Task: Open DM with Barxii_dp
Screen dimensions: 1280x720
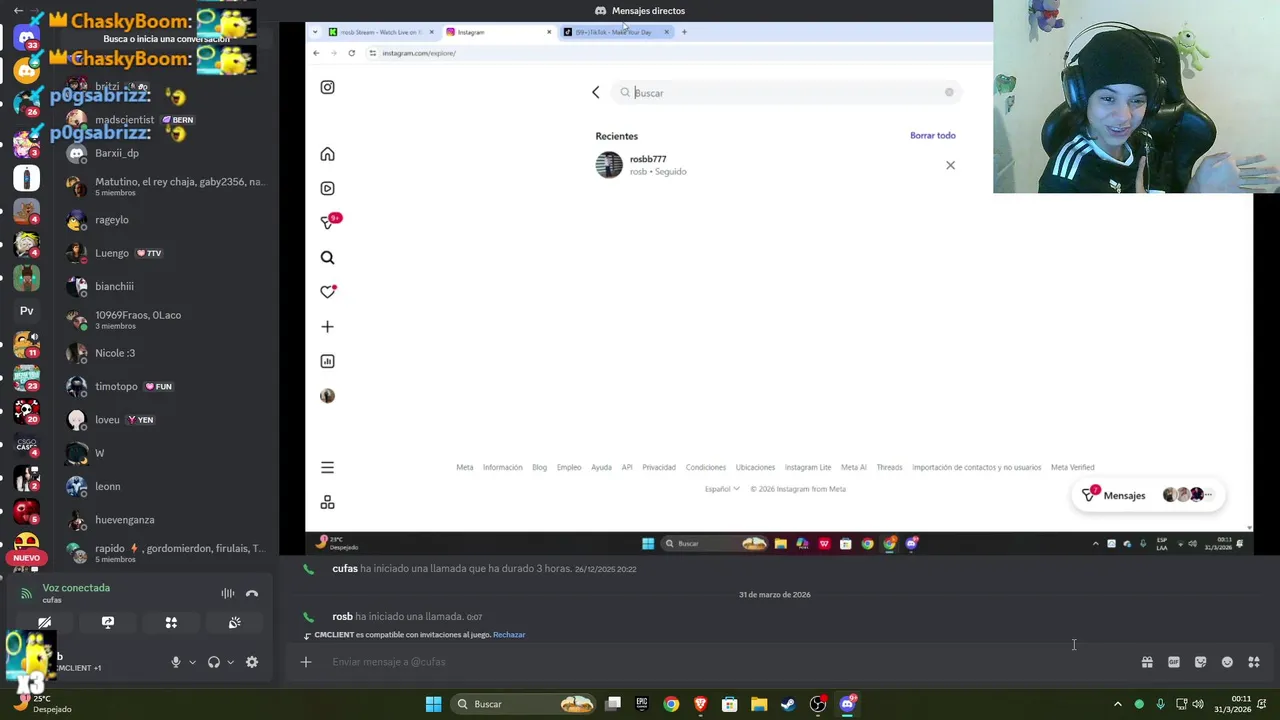Action: [x=168, y=153]
